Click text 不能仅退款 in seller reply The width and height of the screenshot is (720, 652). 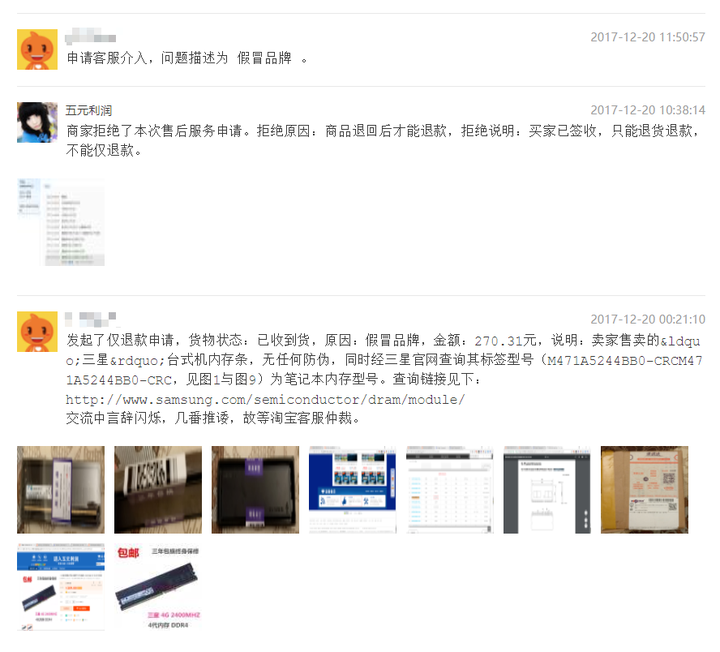pyautogui.click(x=100, y=150)
